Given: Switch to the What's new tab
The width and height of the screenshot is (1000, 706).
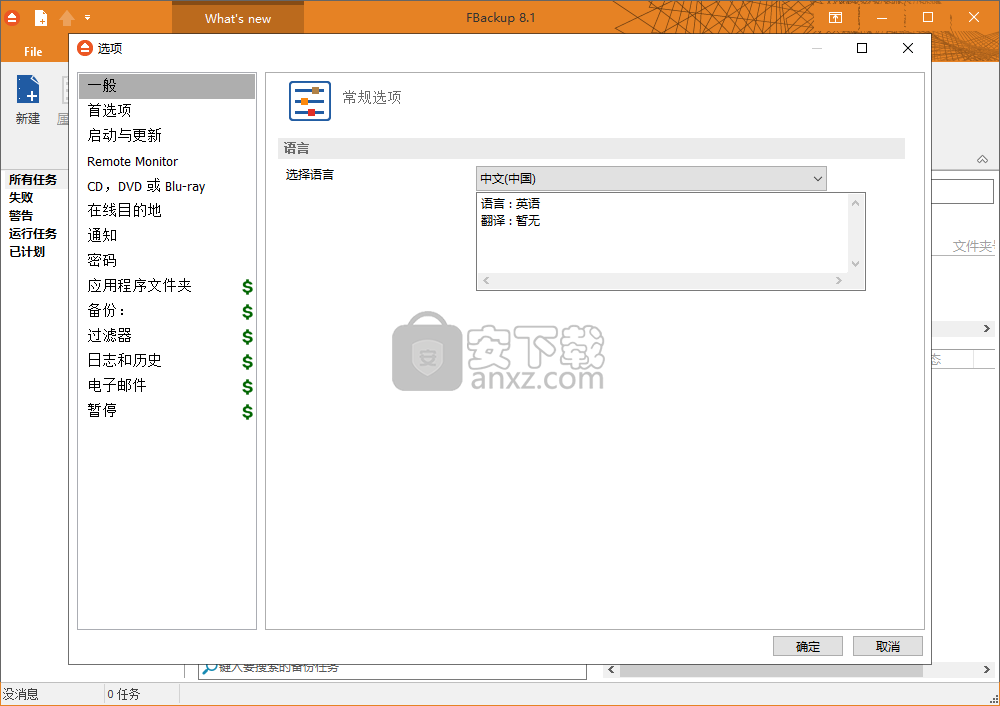Looking at the screenshot, I should coord(238,18).
